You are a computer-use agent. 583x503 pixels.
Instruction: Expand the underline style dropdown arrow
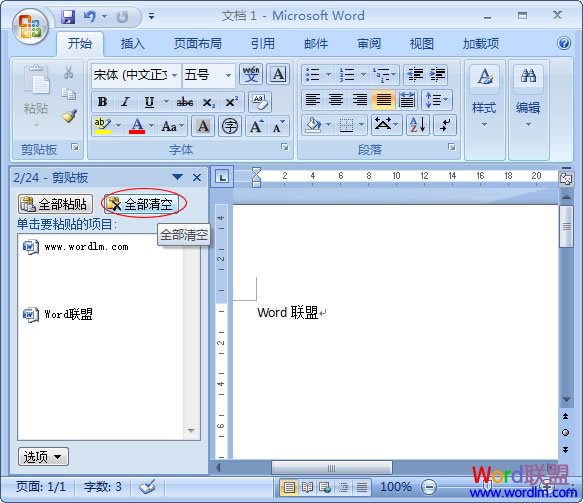pyautogui.click(x=166, y=101)
